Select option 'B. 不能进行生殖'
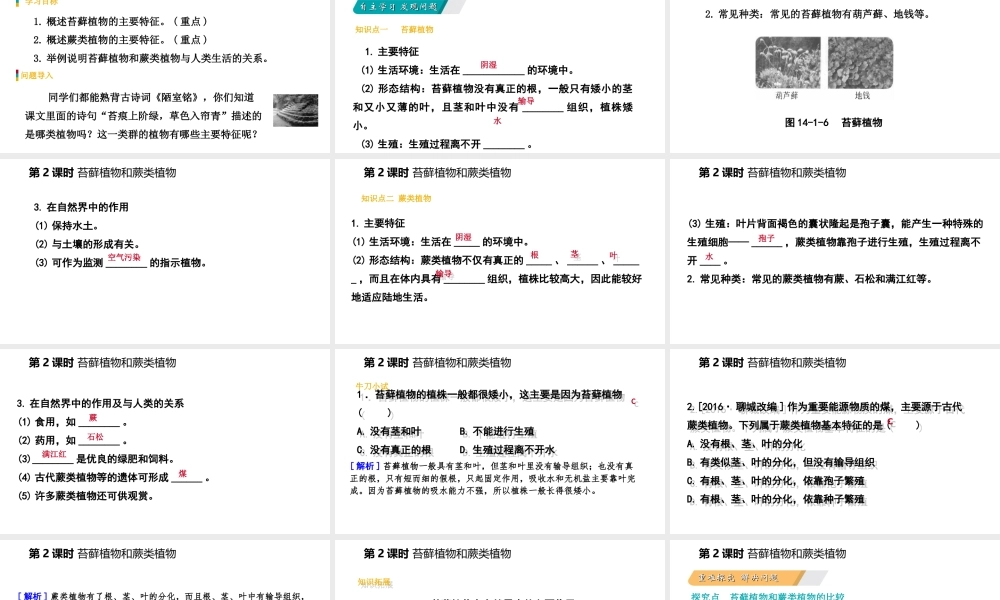The image size is (1000, 600). 497,432
